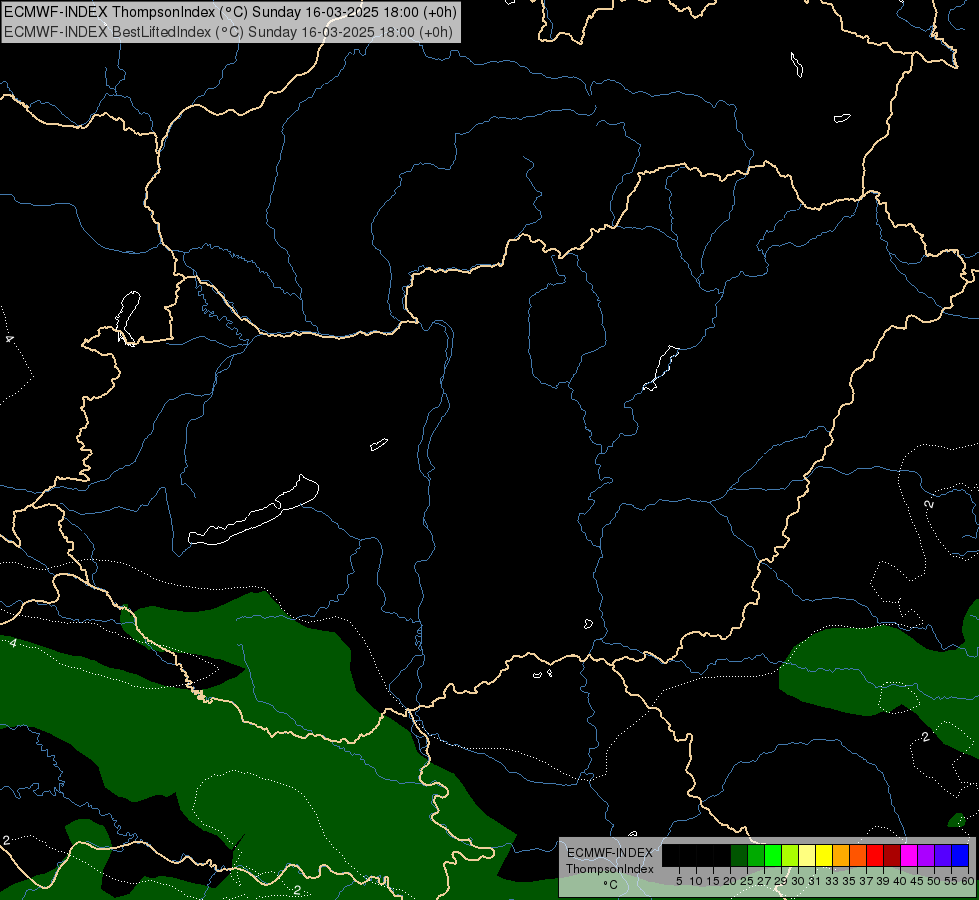Click the legend tick value '60'
Viewport: 979px width, 900px height.
(x=968, y=881)
